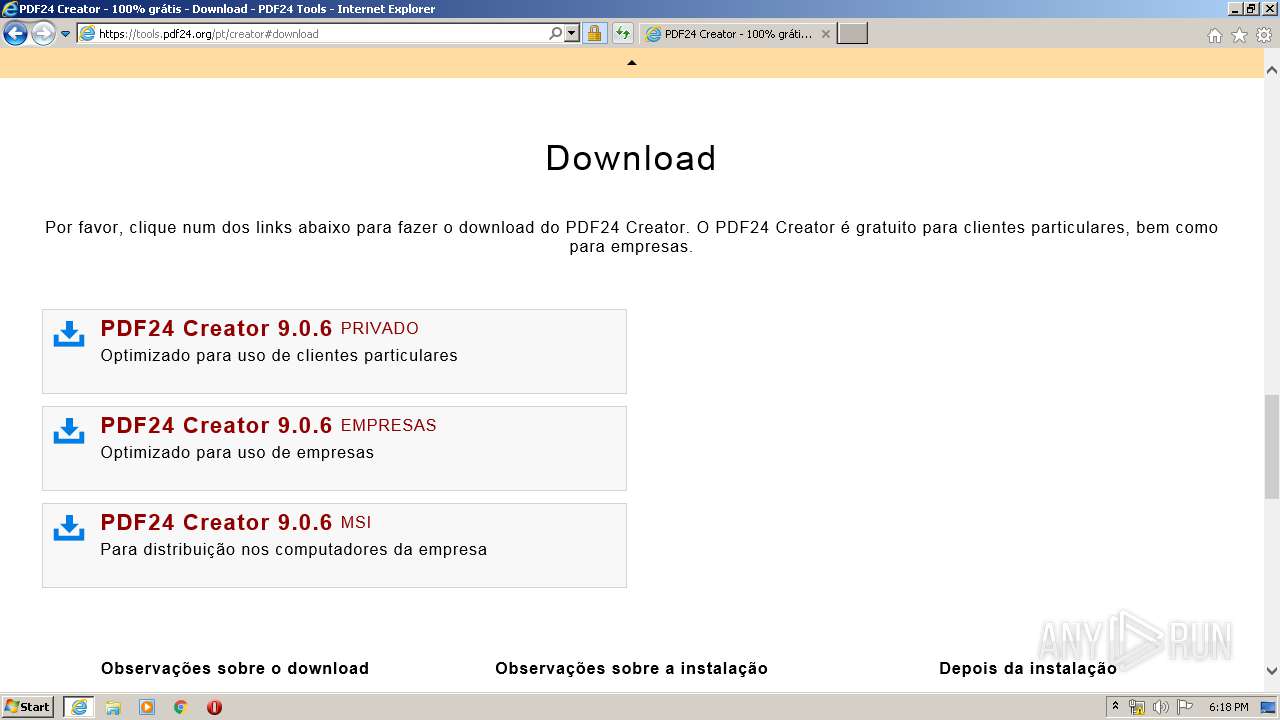Show hidden system tray icons
The image size is (1280, 720).
1115,707
